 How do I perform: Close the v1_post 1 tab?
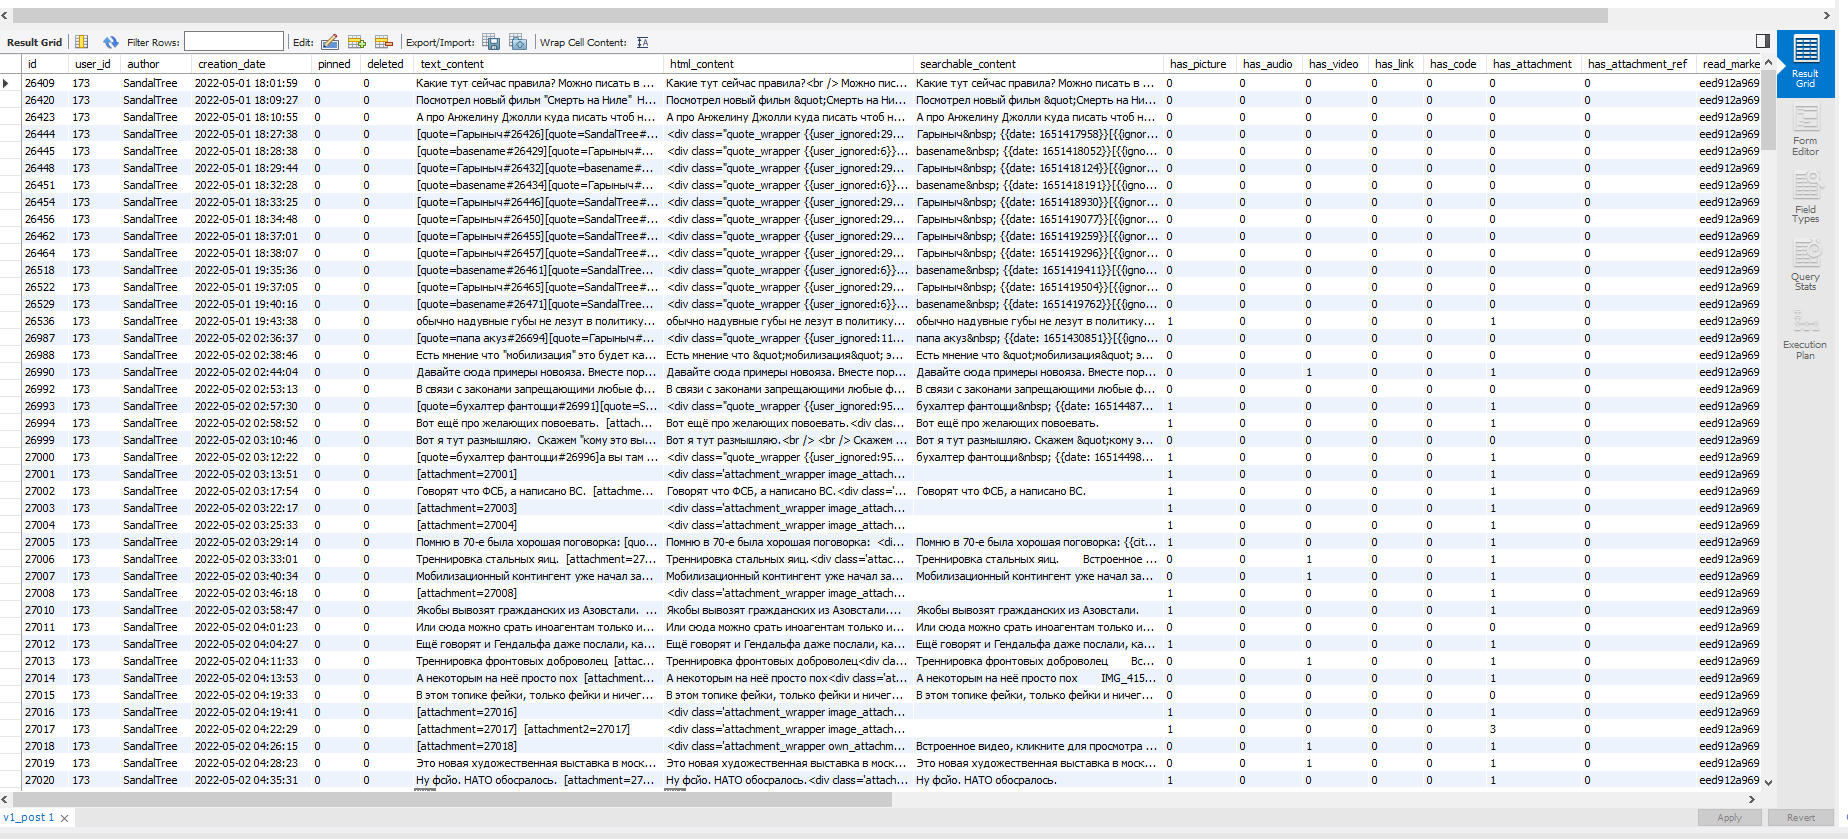tap(65, 819)
